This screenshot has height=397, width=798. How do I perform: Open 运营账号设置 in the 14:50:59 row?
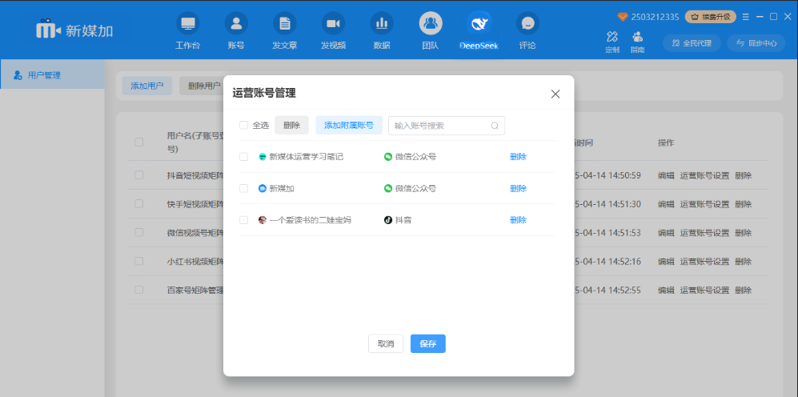(x=704, y=176)
